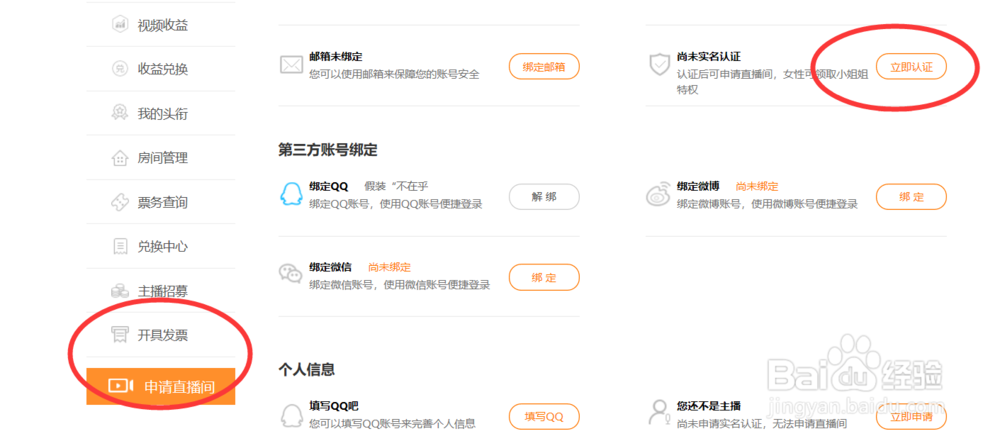Click the 兑换中心 sidebar icon
Image resolution: width=1000 pixels, height=441 pixels.
tap(120, 246)
